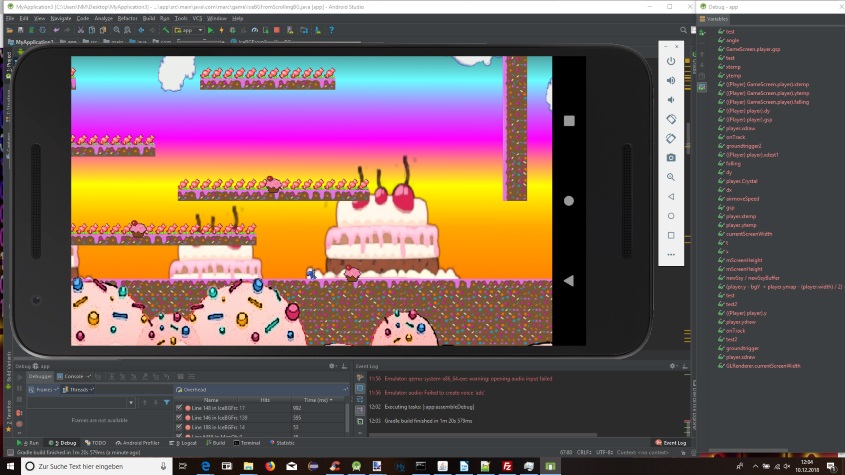Select the Frames tab
845x475 pixels.
point(44,389)
